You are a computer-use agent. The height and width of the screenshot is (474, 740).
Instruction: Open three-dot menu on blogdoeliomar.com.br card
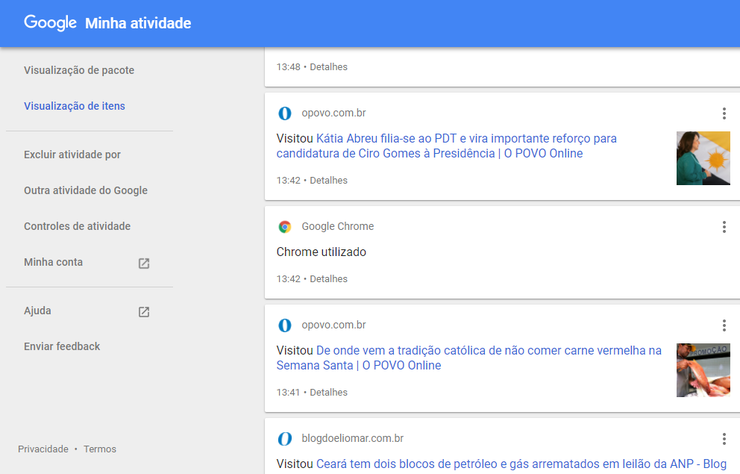tap(724, 439)
